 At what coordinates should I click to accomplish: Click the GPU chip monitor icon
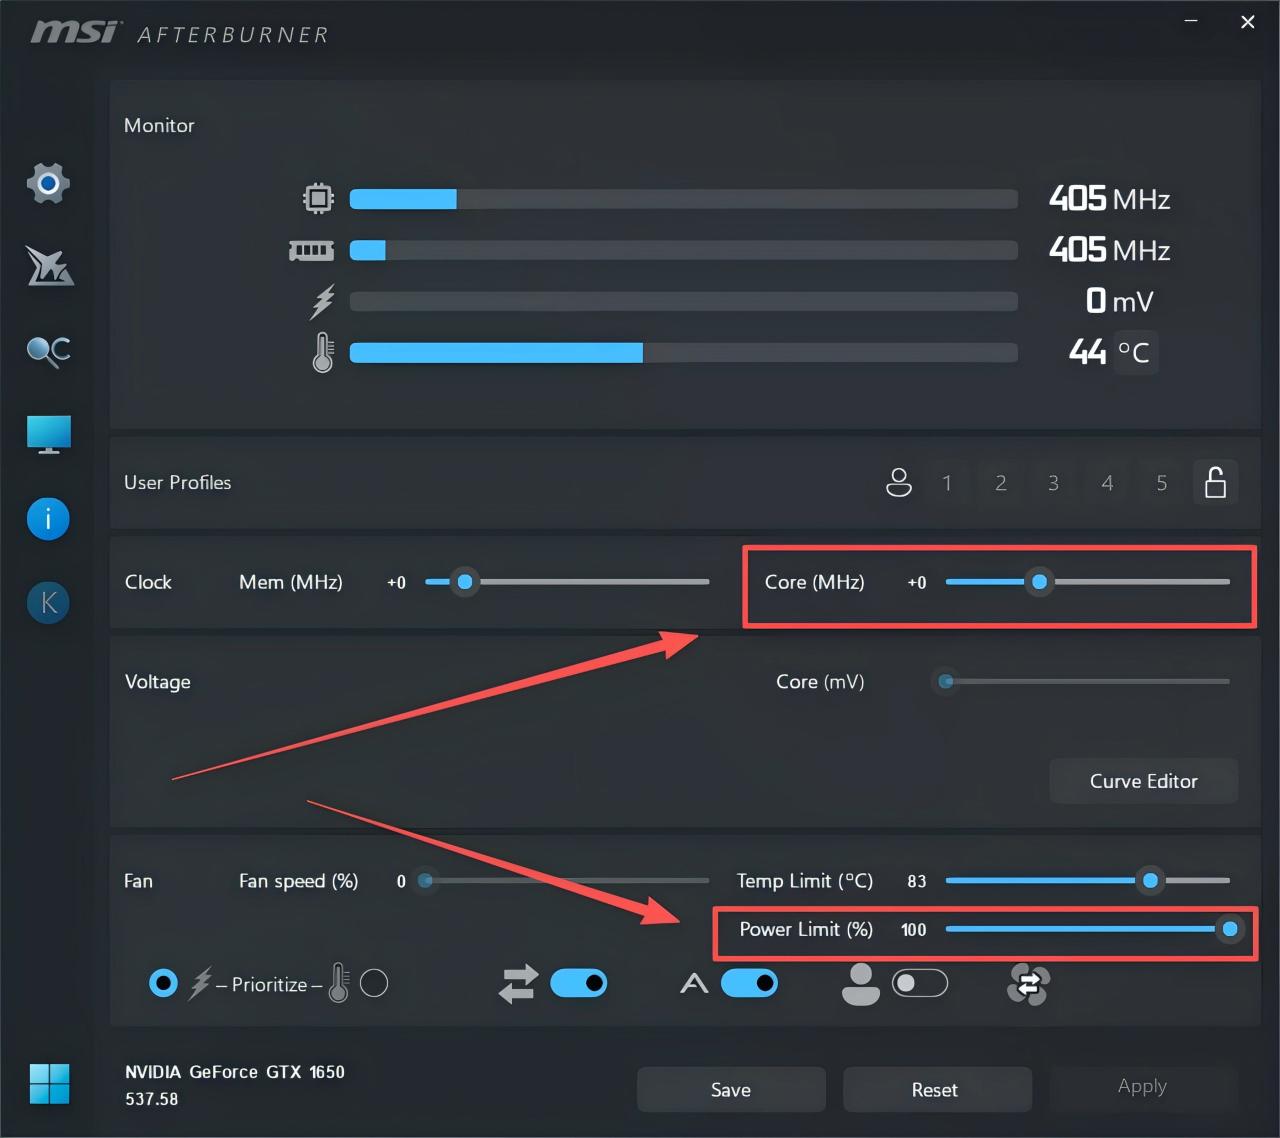pyautogui.click(x=318, y=198)
